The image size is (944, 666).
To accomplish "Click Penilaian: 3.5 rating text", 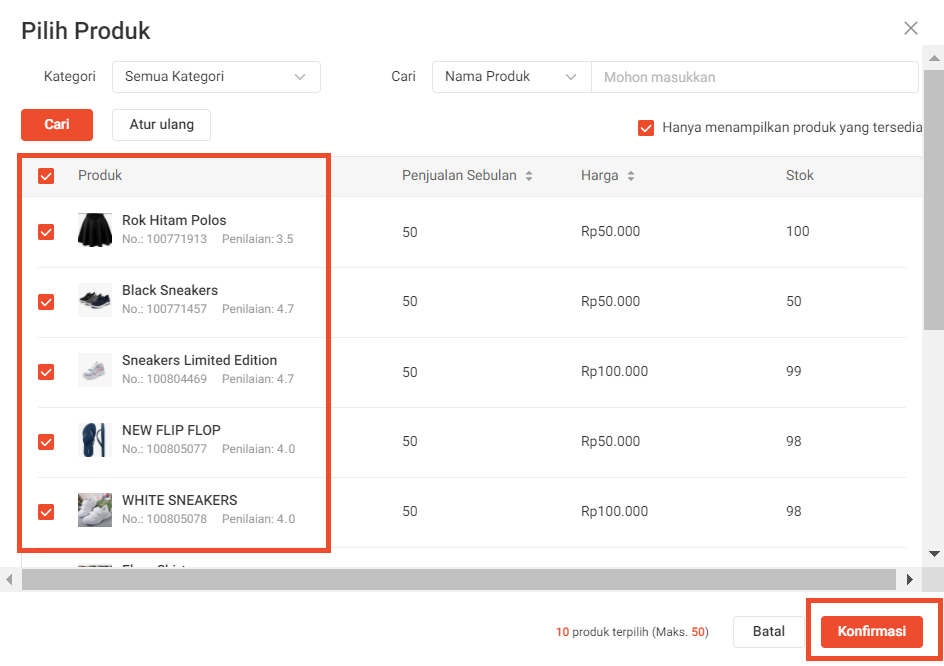I will pos(258,239).
